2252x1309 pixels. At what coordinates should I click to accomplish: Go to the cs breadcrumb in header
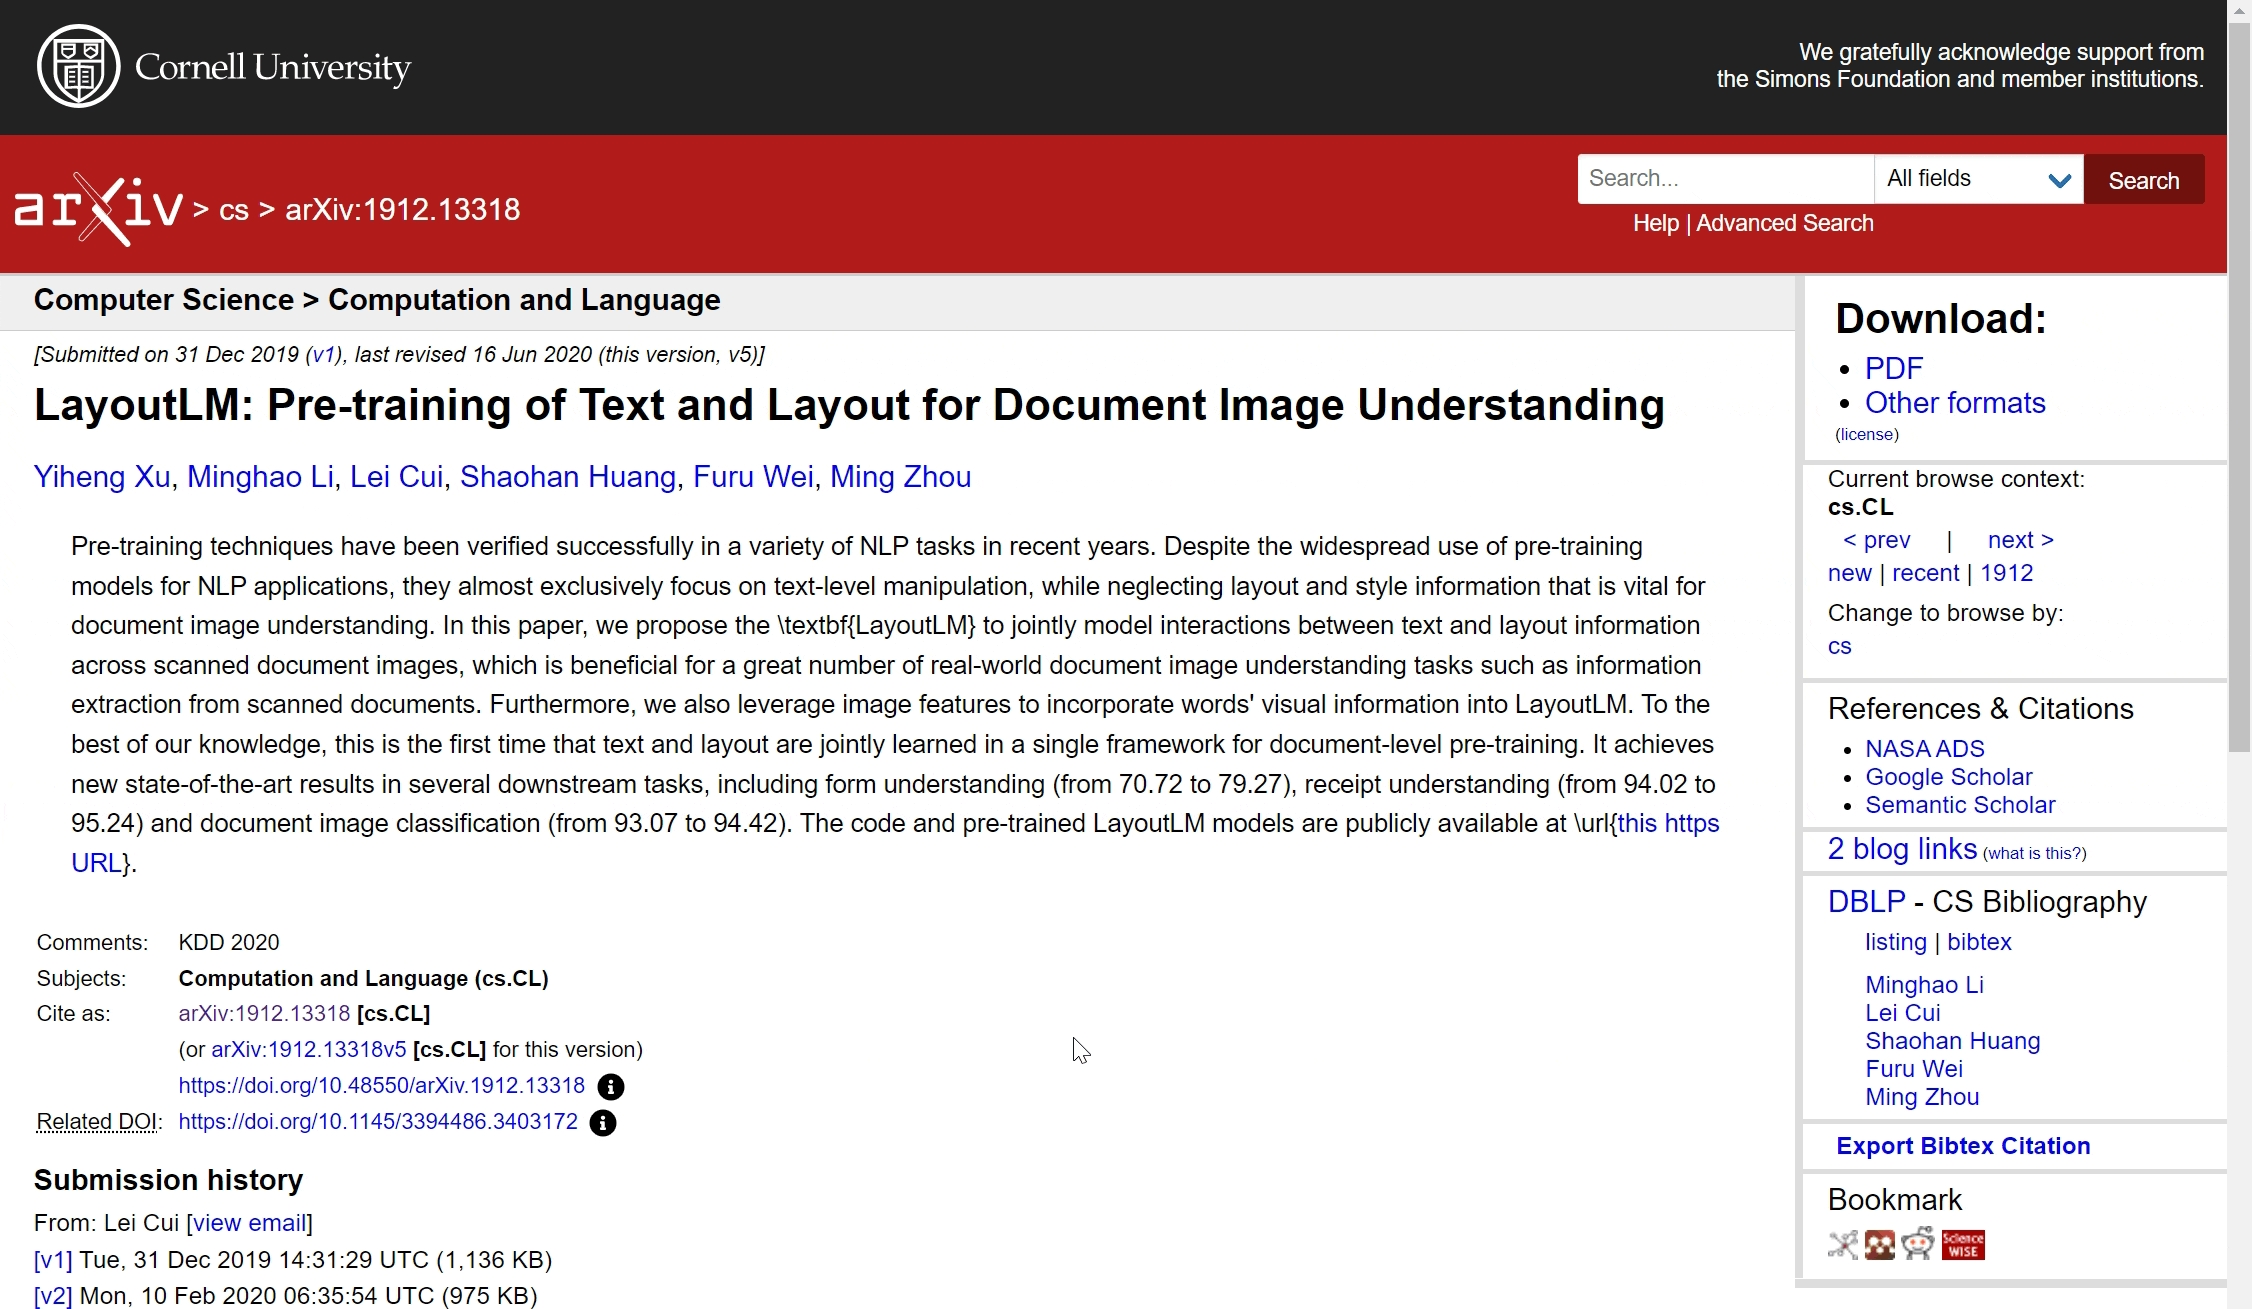coord(233,210)
